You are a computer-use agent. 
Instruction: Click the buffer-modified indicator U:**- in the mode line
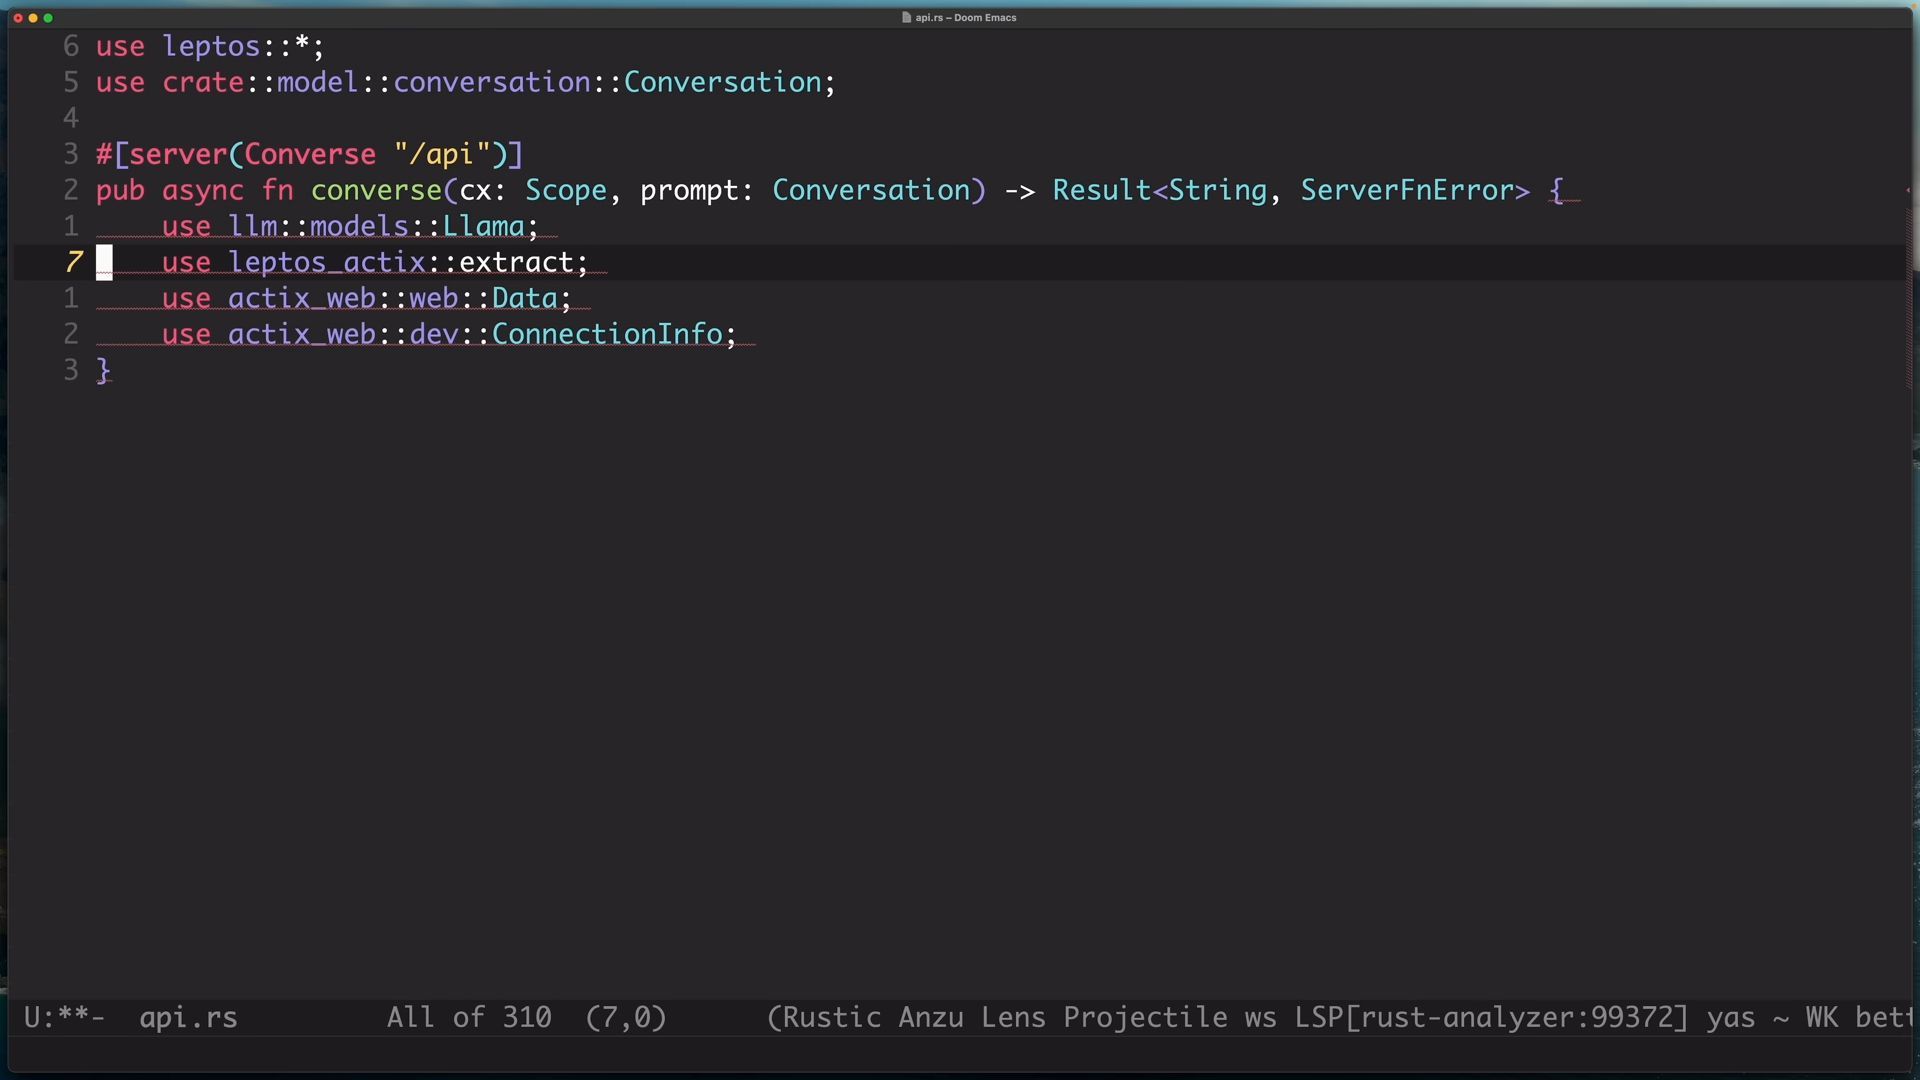tap(64, 1018)
